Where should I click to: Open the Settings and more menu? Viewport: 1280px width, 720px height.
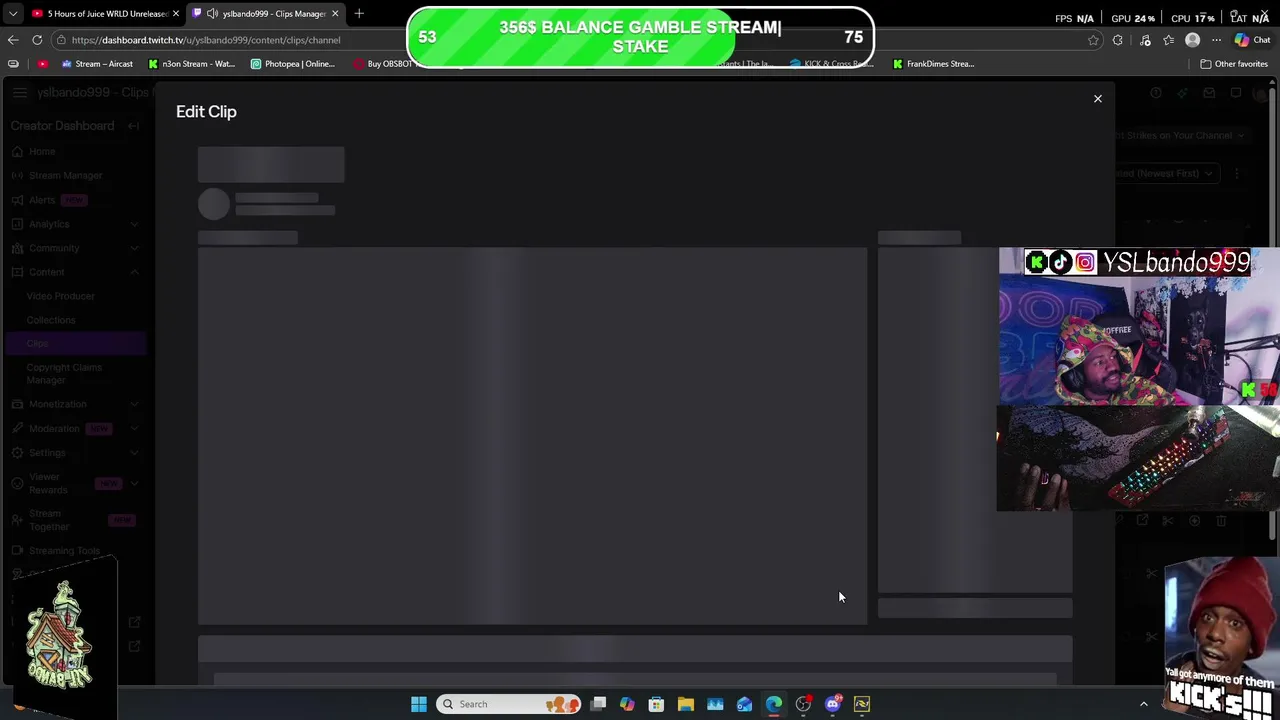tap(1216, 40)
